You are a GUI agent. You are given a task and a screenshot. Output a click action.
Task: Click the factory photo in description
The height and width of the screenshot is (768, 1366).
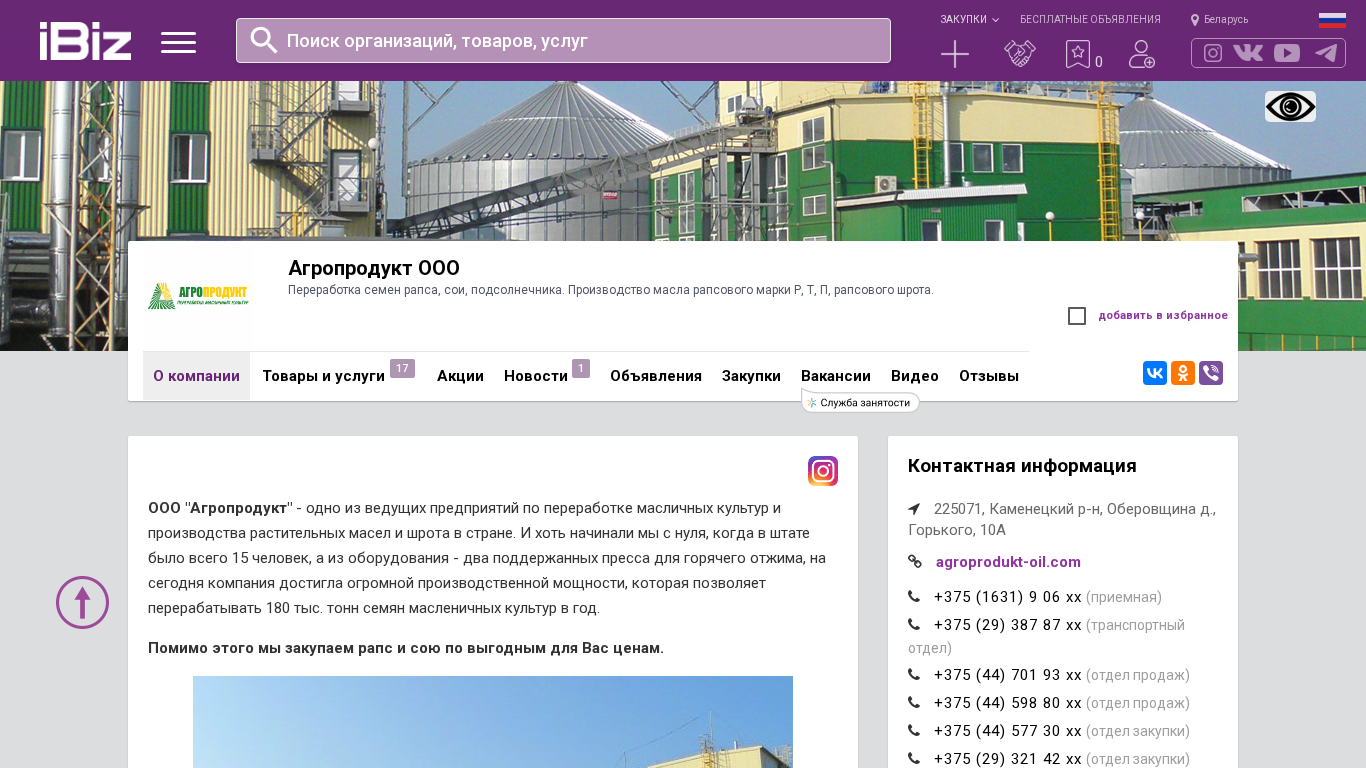pos(493,722)
